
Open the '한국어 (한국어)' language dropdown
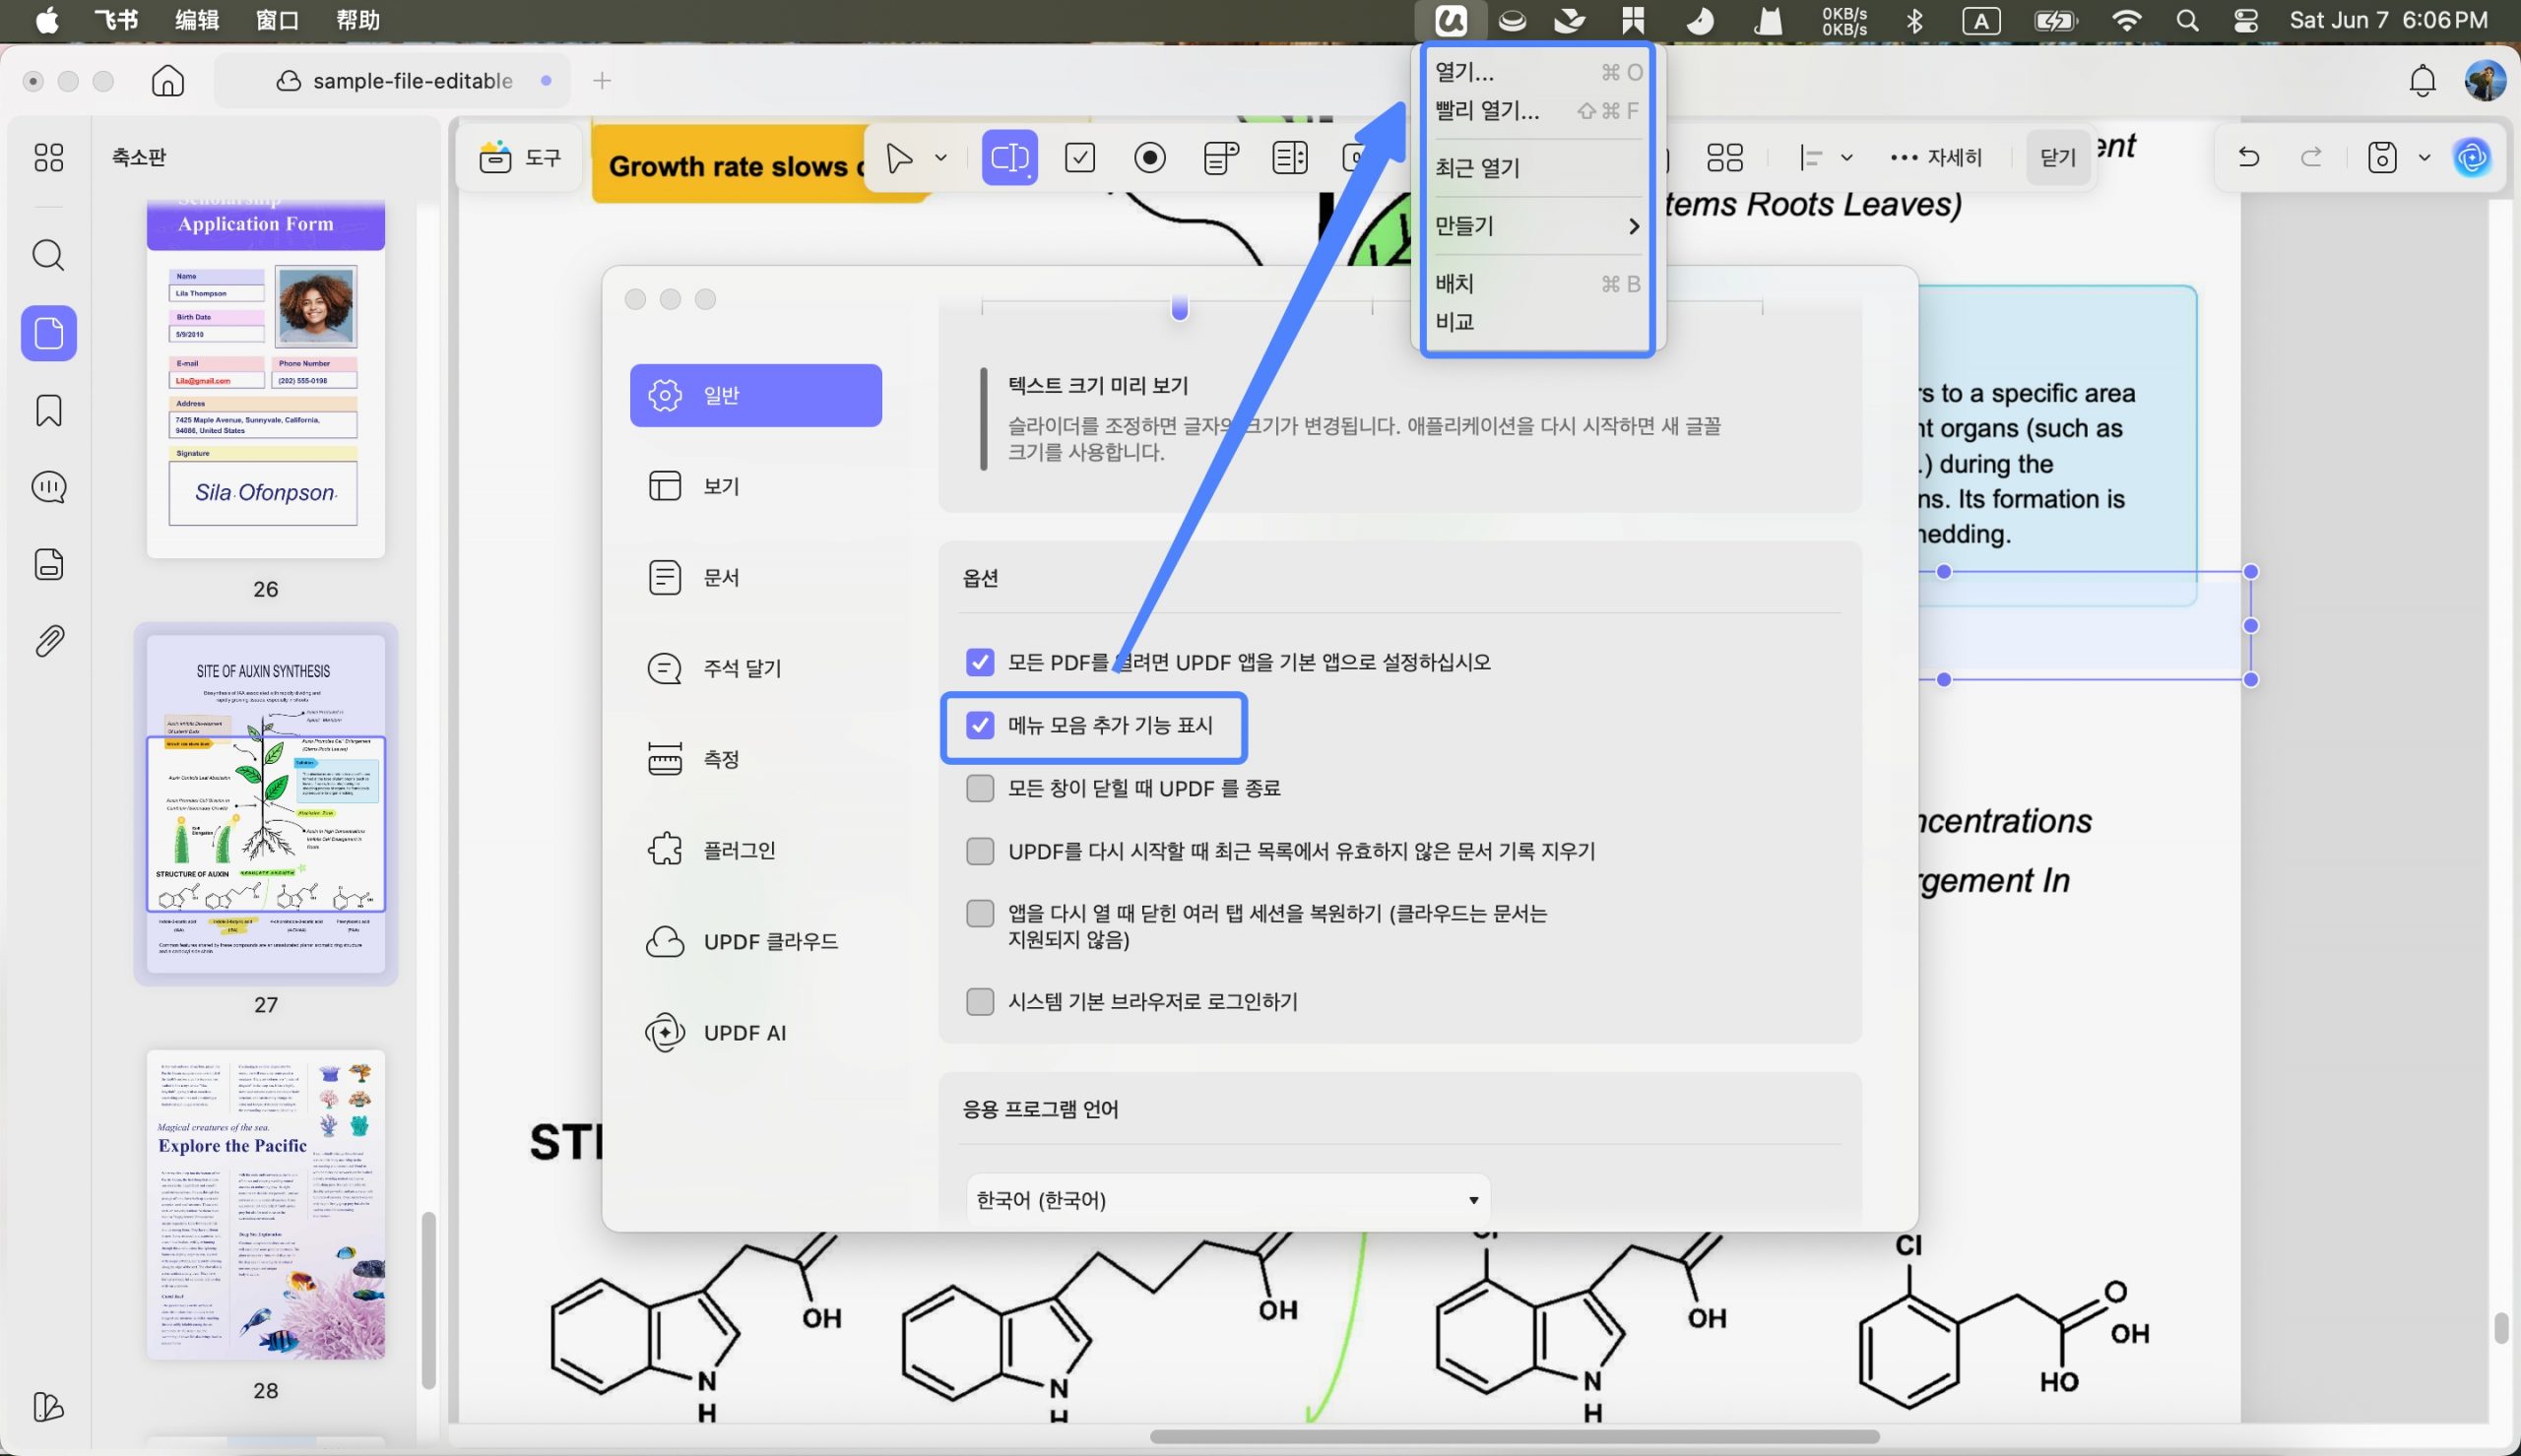(x=1228, y=1199)
